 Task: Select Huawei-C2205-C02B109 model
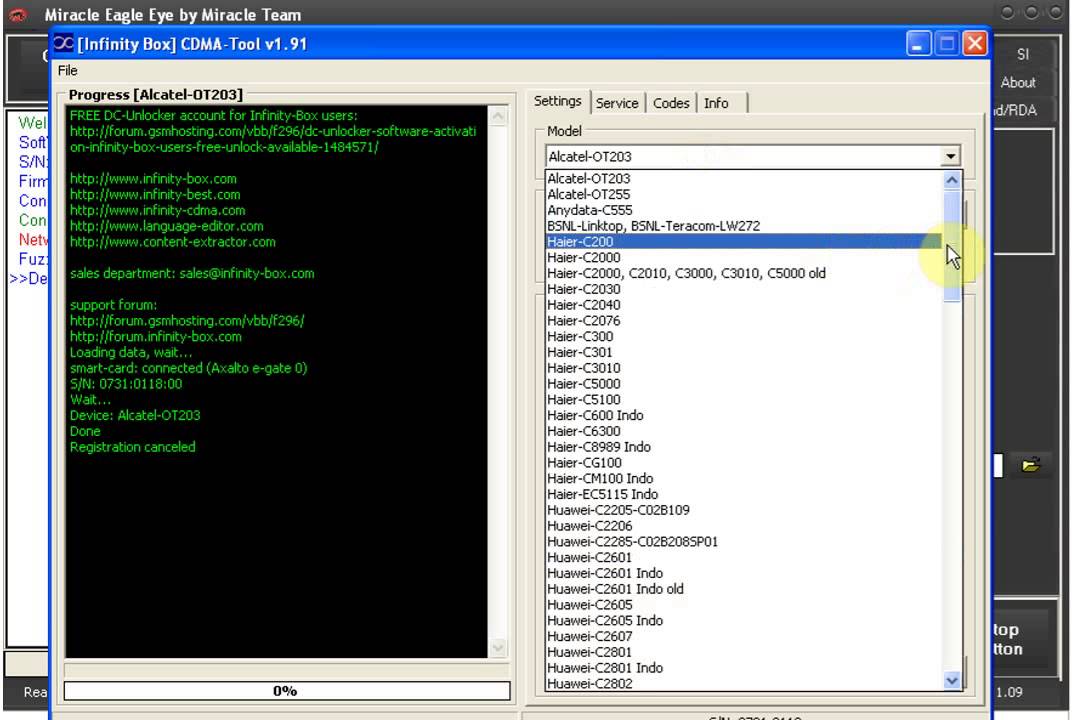[743, 510]
